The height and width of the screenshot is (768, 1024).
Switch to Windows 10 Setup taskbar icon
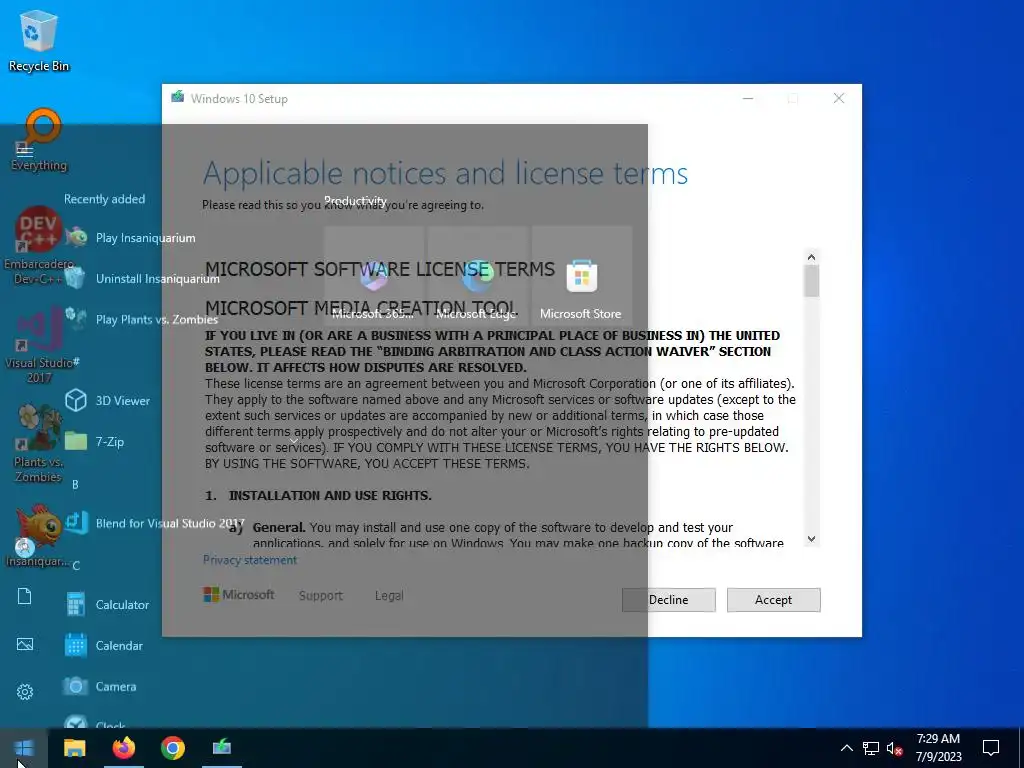(x=222, y=748)
